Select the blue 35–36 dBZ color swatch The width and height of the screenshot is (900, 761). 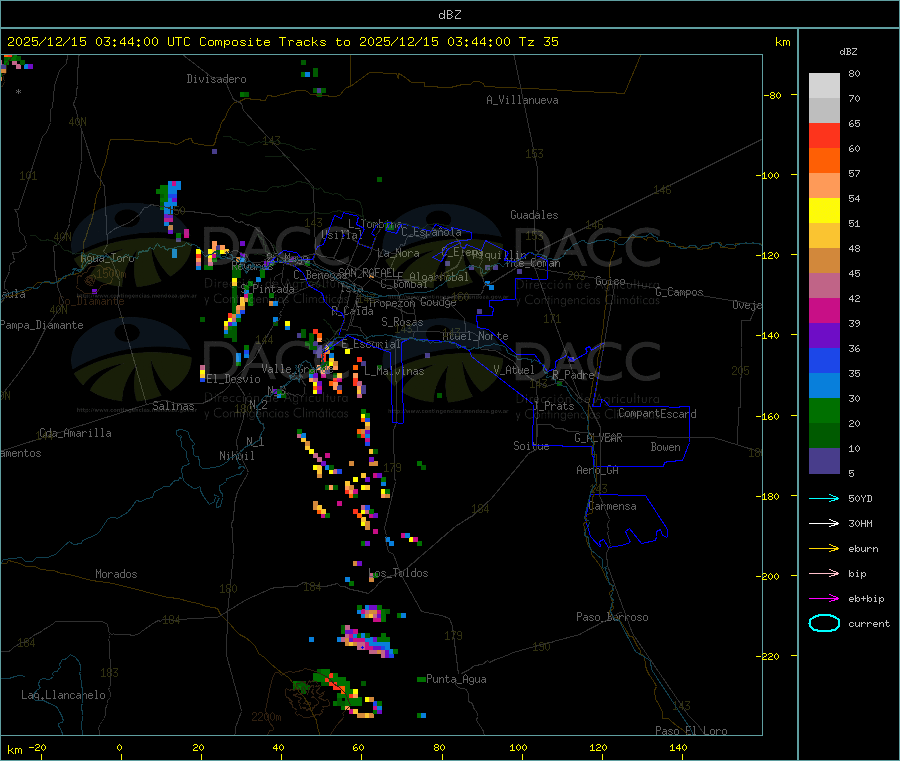coord(824,360)
